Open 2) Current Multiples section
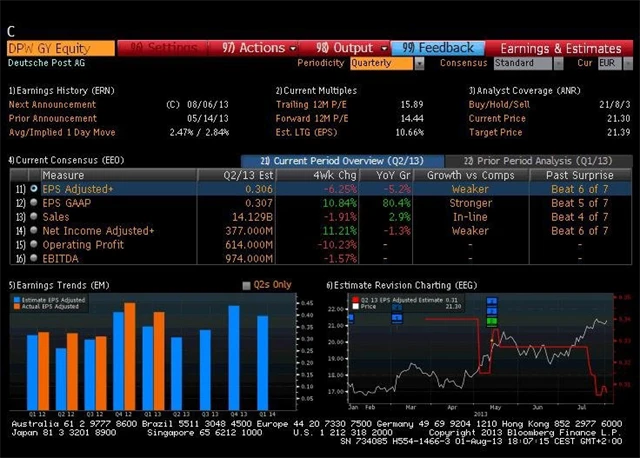The height and width of the screenshot is (458, 640). [x=316, y=91]
